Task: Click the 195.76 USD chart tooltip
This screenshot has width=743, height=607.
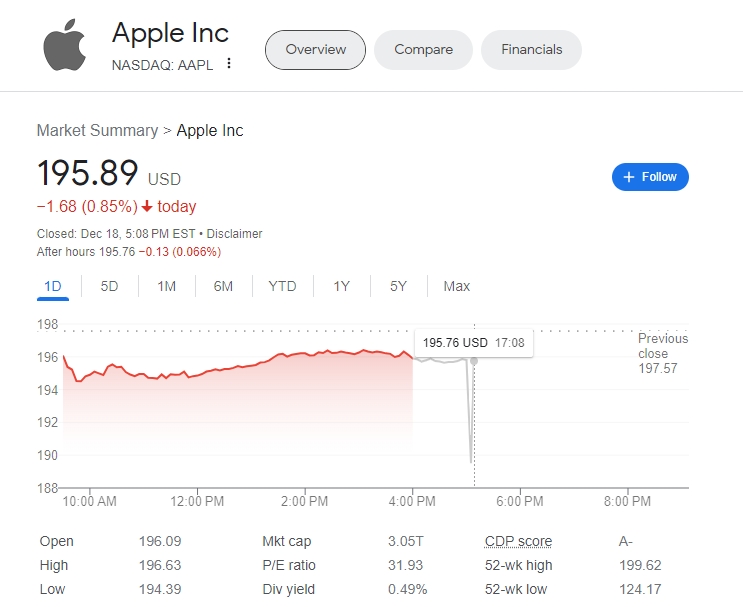Action: pos(472,343)
